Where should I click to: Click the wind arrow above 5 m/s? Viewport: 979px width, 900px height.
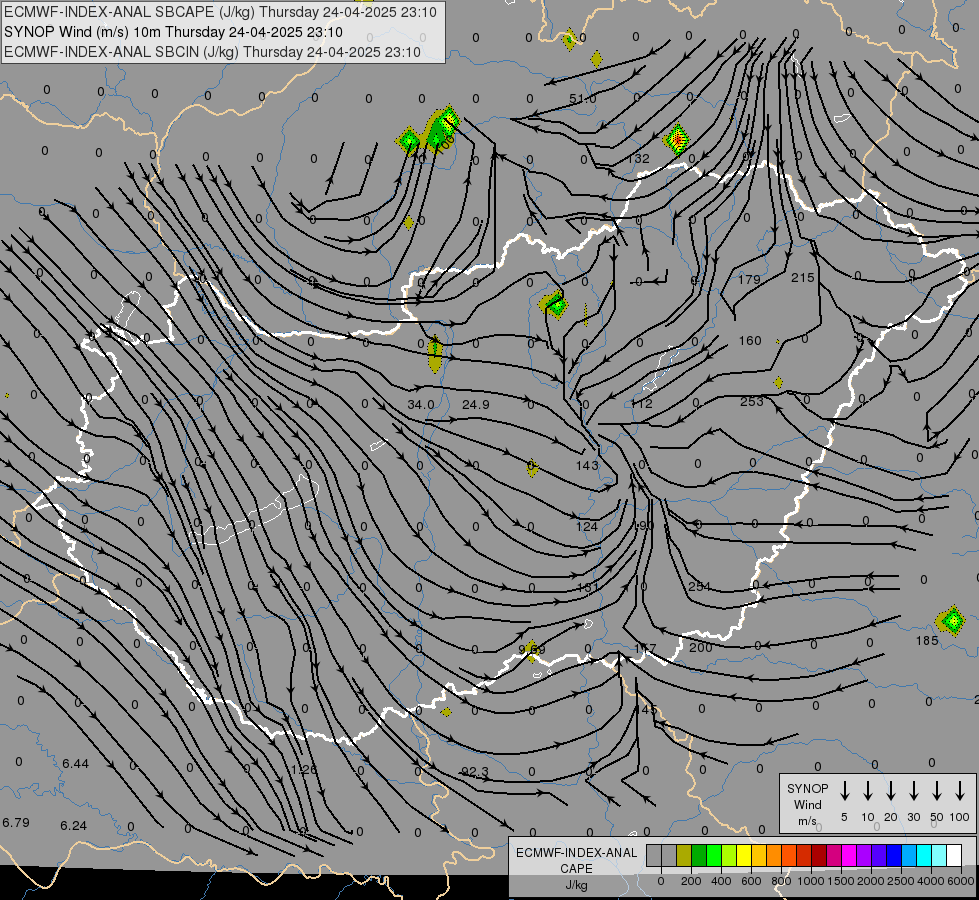(844, 791)
